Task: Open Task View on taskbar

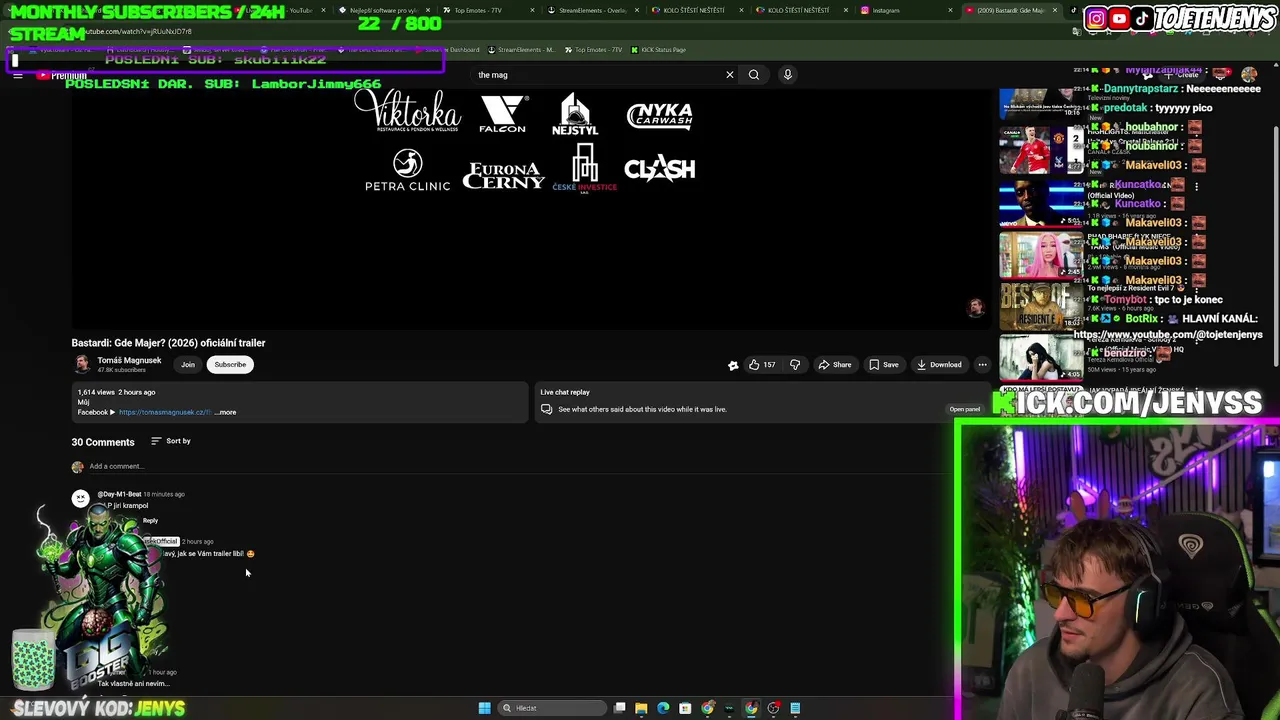Action: 620,708
